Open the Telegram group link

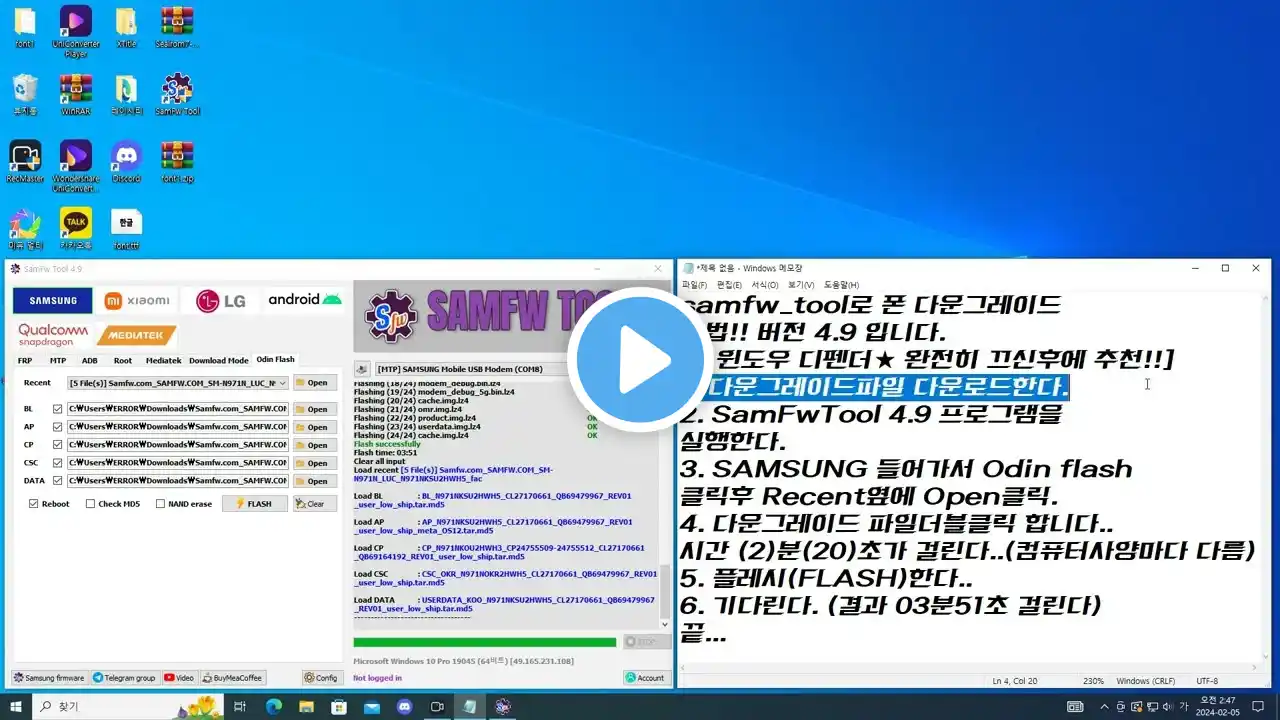(125, 677)
